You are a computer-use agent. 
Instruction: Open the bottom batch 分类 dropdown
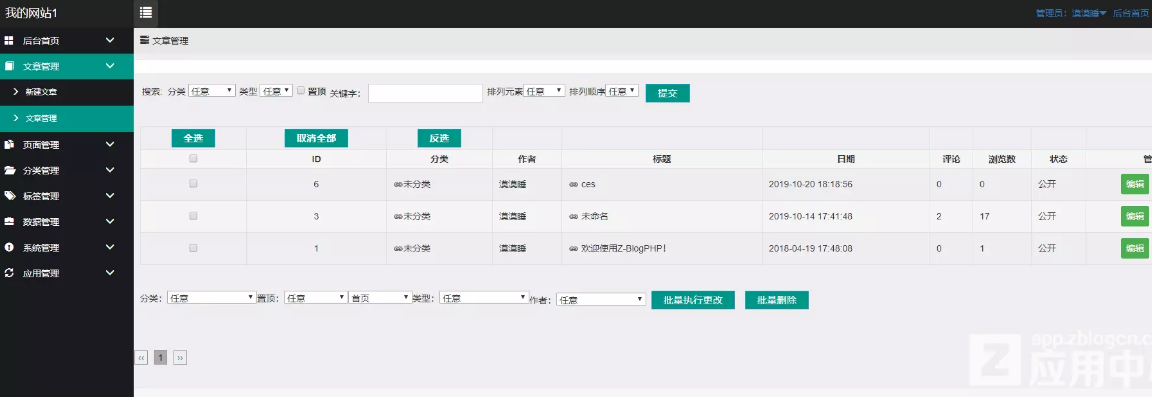(212, 298)
